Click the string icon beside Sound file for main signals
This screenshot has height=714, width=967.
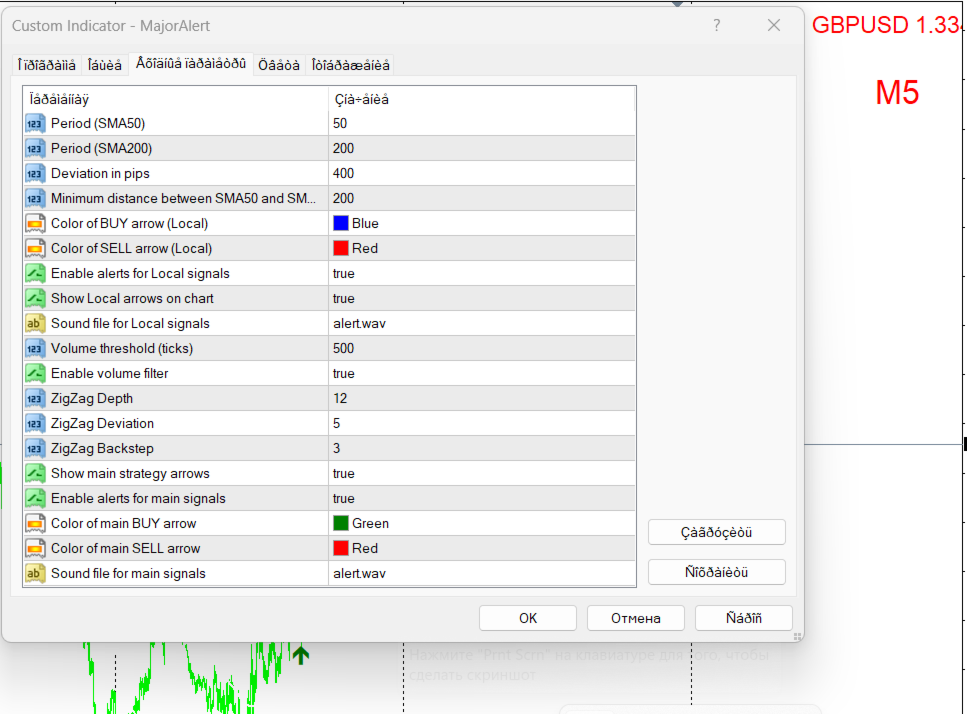(x=35, y=573)
